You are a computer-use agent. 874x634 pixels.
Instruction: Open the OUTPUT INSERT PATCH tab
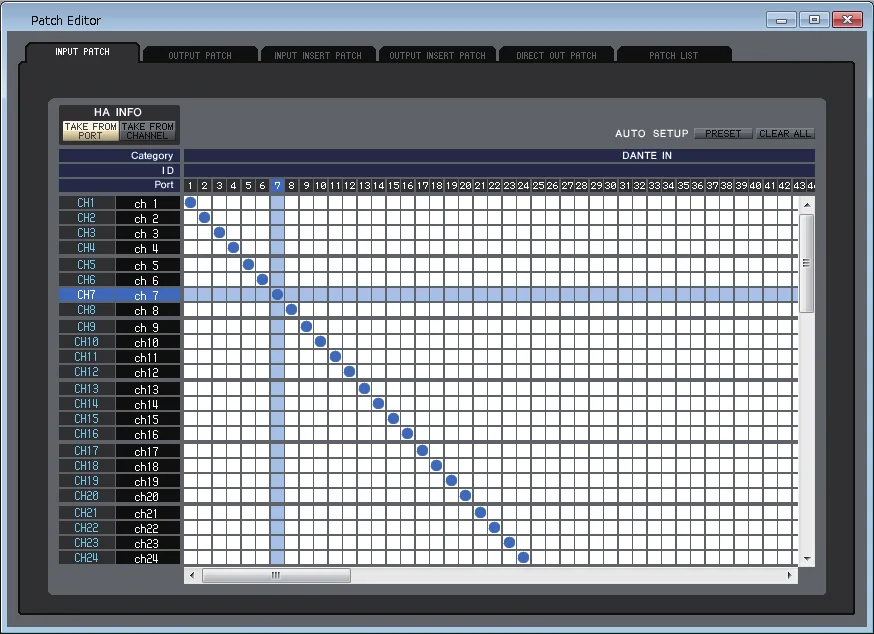pyautogui.click(x=438, y=55)
